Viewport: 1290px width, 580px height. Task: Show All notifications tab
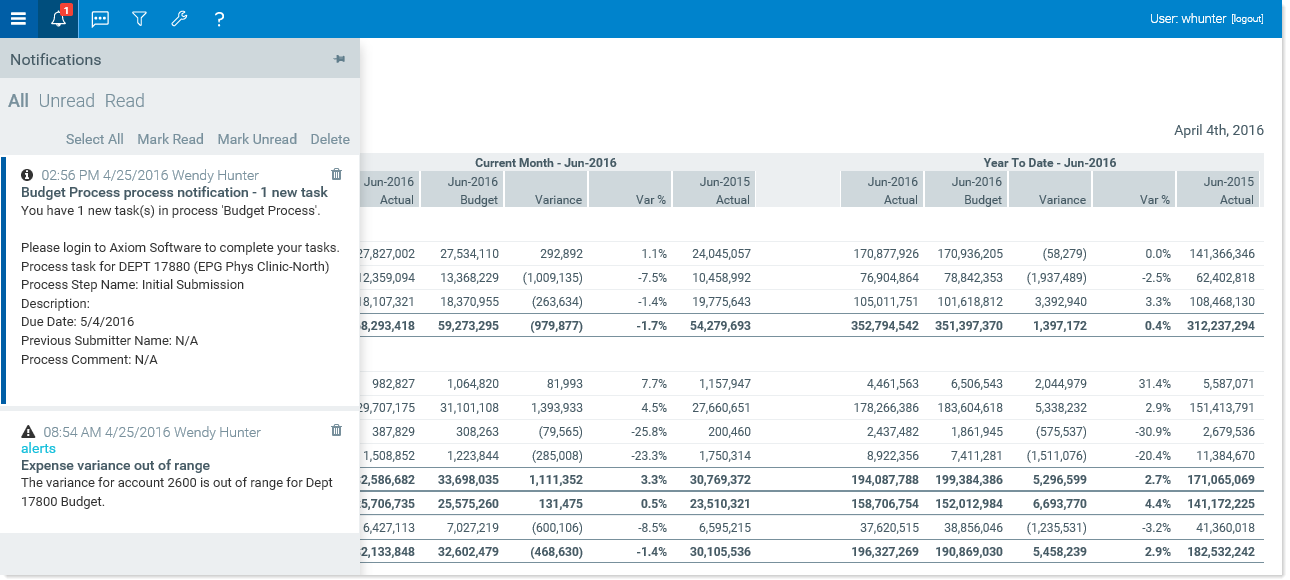(x=18, y=101)
